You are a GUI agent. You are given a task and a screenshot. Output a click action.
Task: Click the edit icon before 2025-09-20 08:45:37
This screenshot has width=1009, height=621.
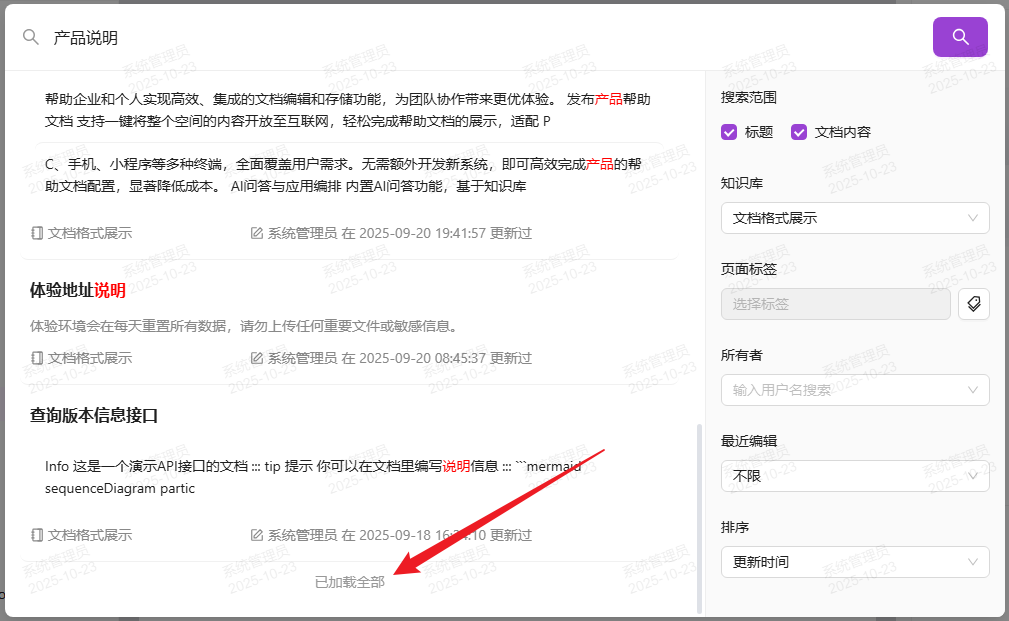coord(257,358)
